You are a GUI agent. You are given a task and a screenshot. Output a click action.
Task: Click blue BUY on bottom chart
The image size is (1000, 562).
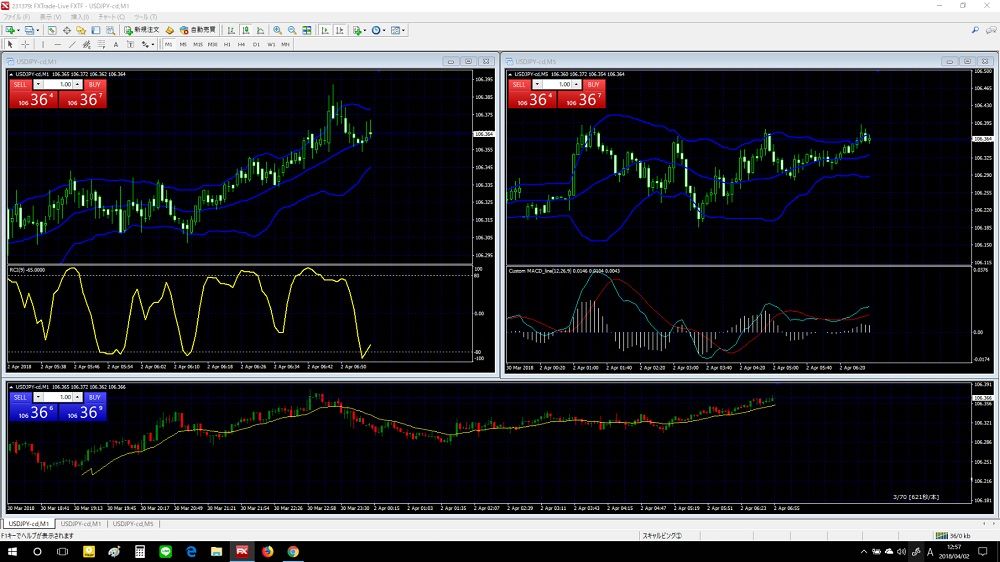pos(94,397)
